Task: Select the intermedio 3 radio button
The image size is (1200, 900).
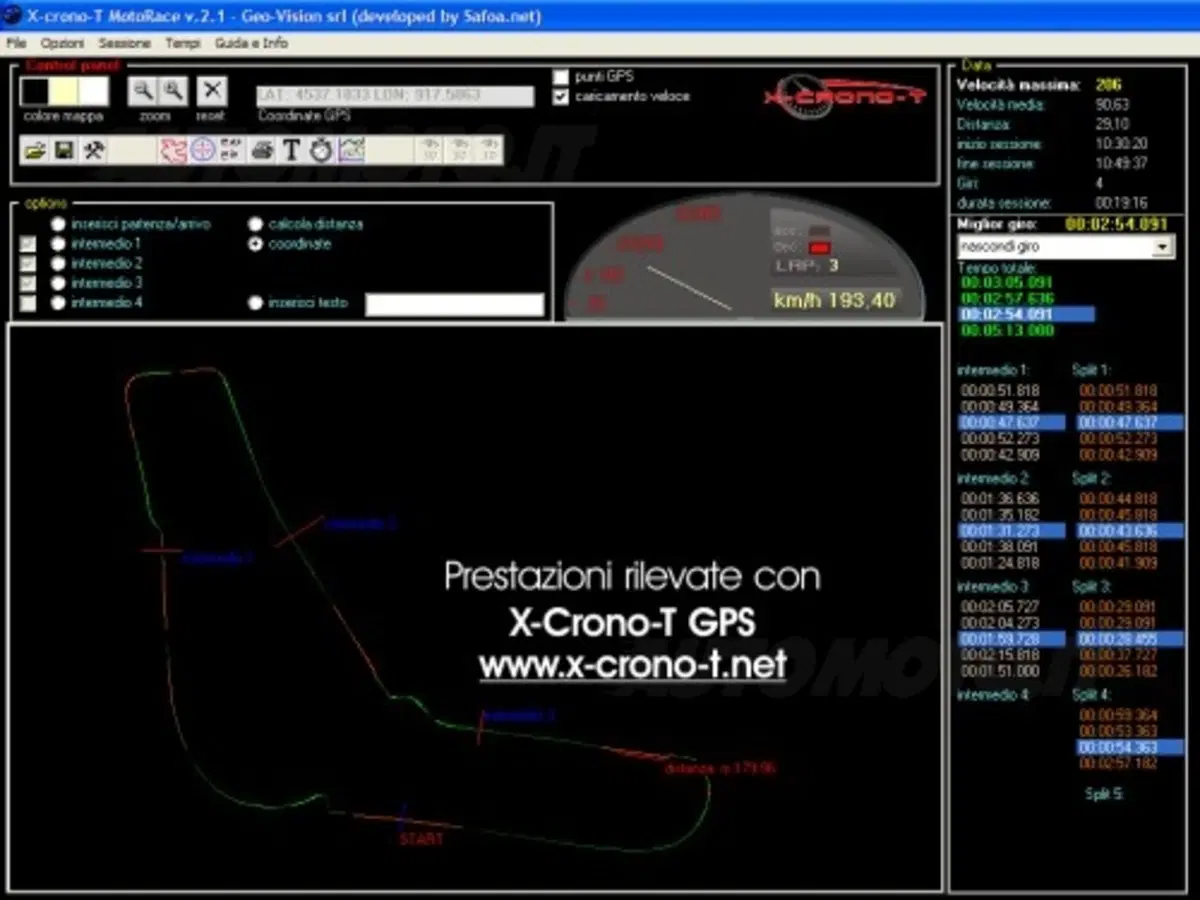Action: [59, 283]
